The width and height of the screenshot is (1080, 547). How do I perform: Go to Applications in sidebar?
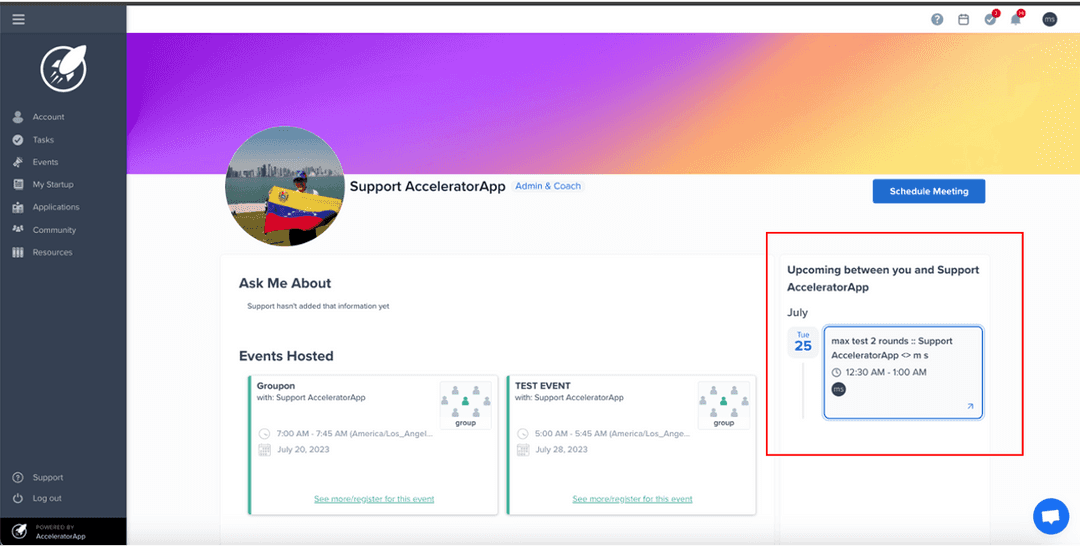pos(56,207)
